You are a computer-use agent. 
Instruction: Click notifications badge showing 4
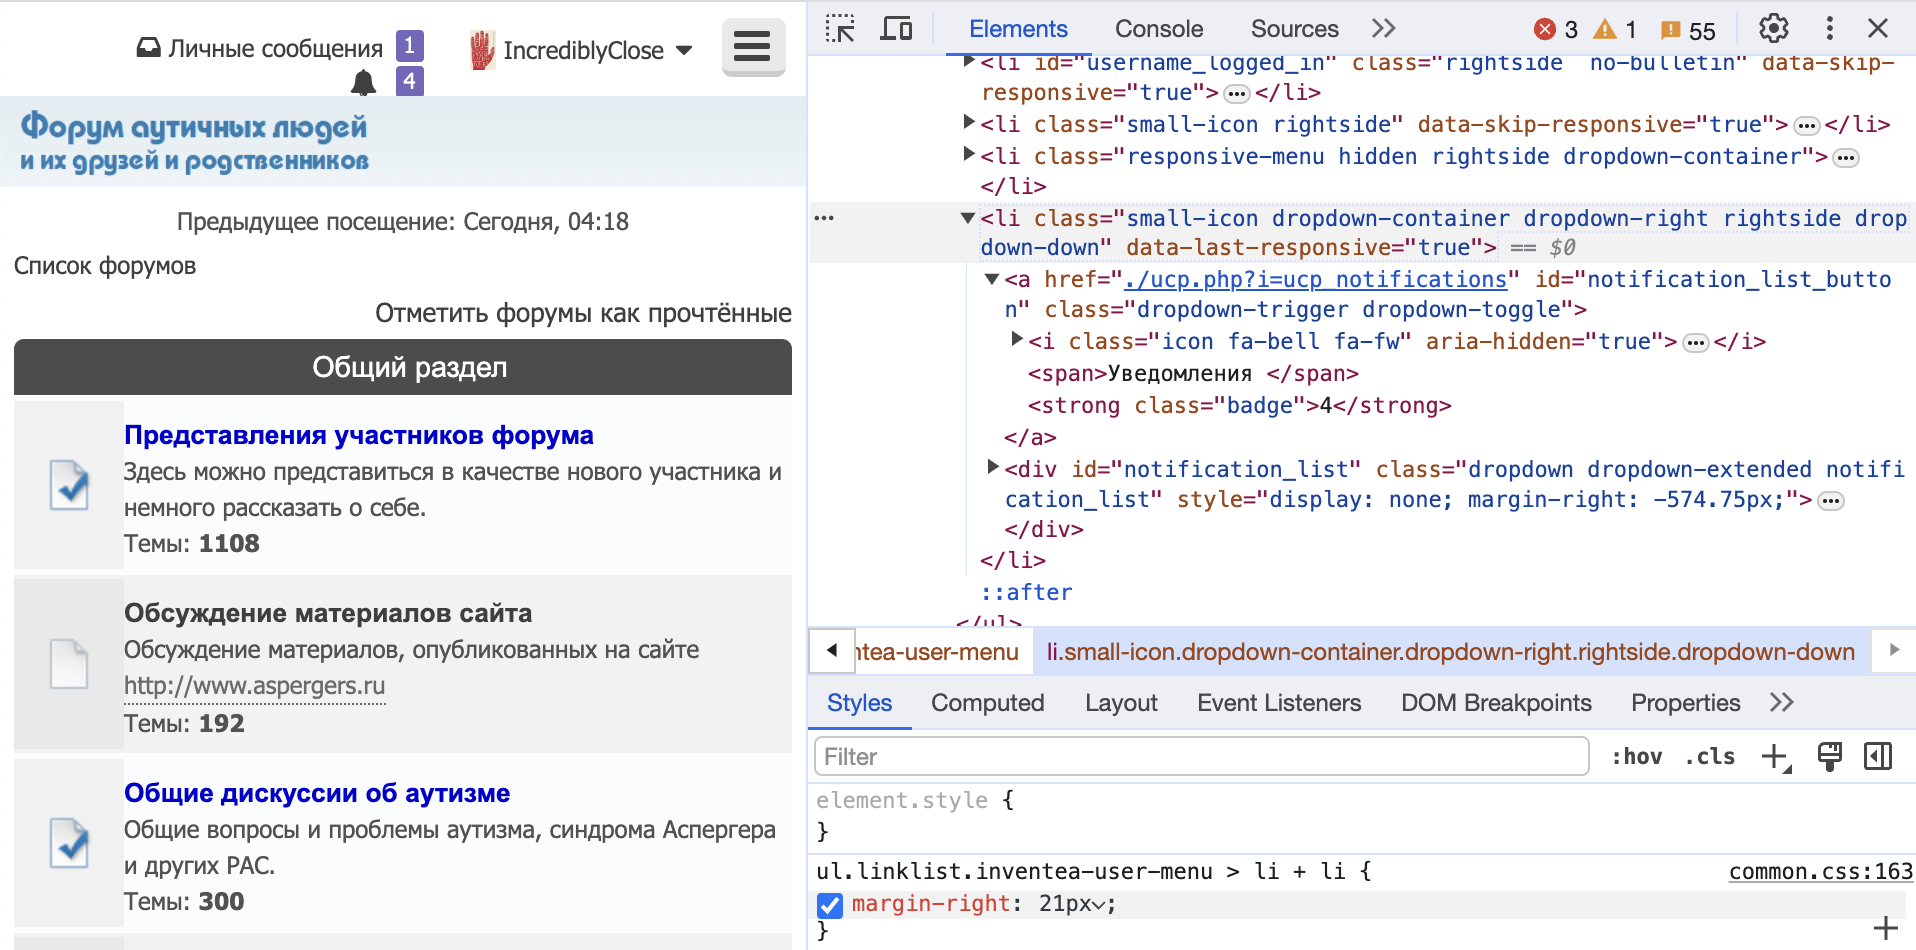pos(410,80)
